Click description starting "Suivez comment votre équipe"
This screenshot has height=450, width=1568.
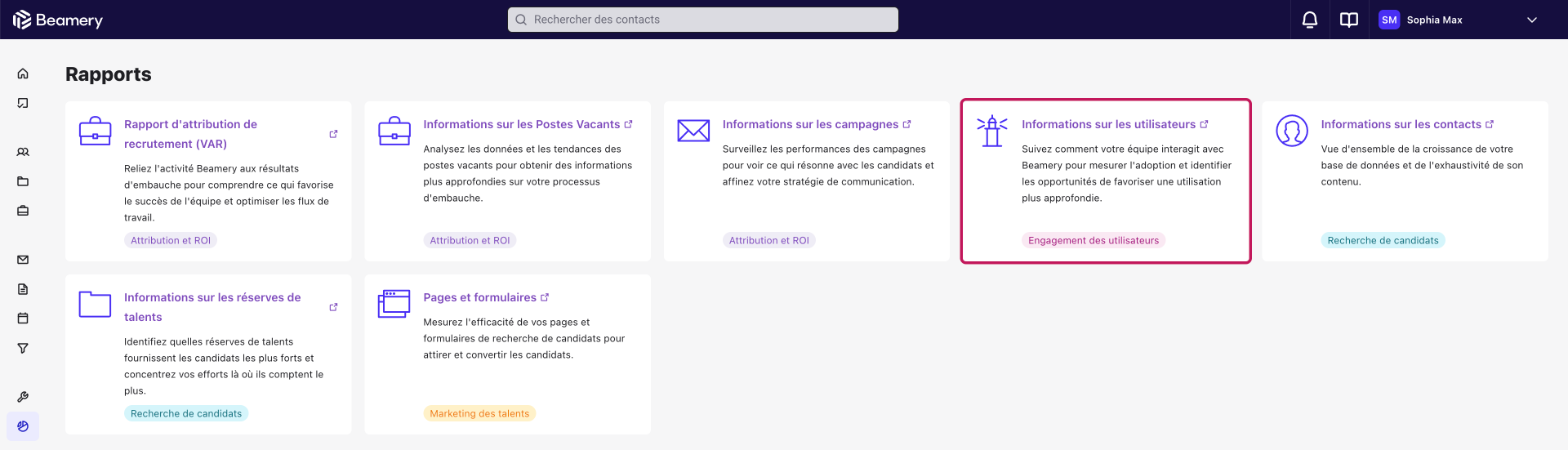[1126, 173]
